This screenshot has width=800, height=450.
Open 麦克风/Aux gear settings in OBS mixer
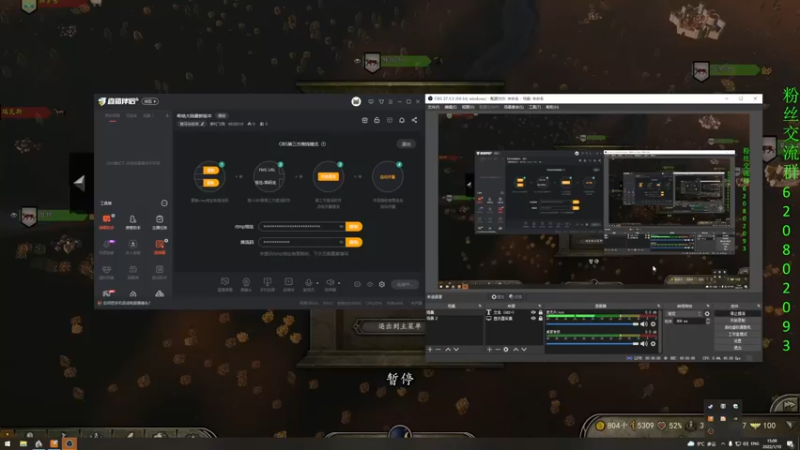pyautogui.click(x=653, y=324)
